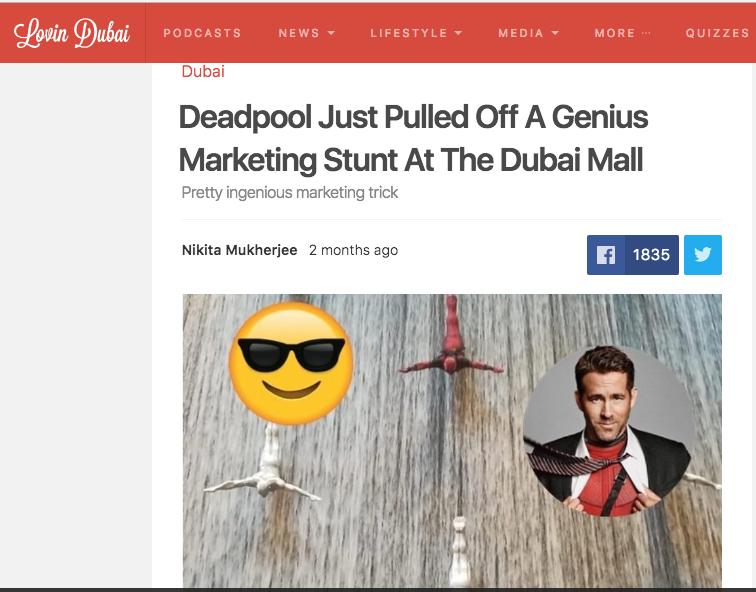Open author Nikita Mukherjee's profile link
This screenshot has width=756, height=592.
click(x=239, y=250)
